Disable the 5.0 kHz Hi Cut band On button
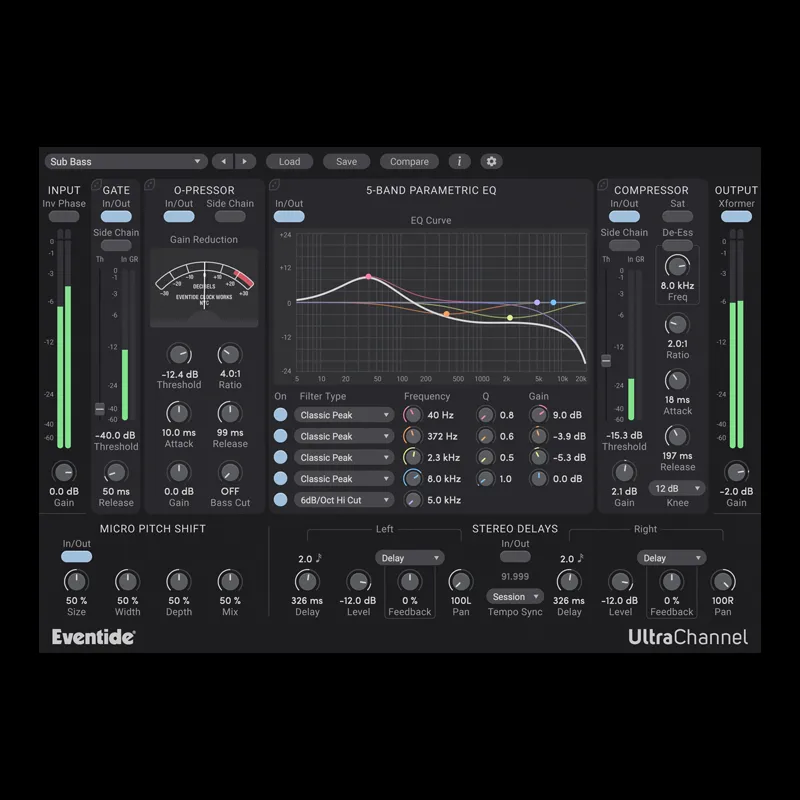The height and width of the screenshot is (800, 800). pos(281,499)
